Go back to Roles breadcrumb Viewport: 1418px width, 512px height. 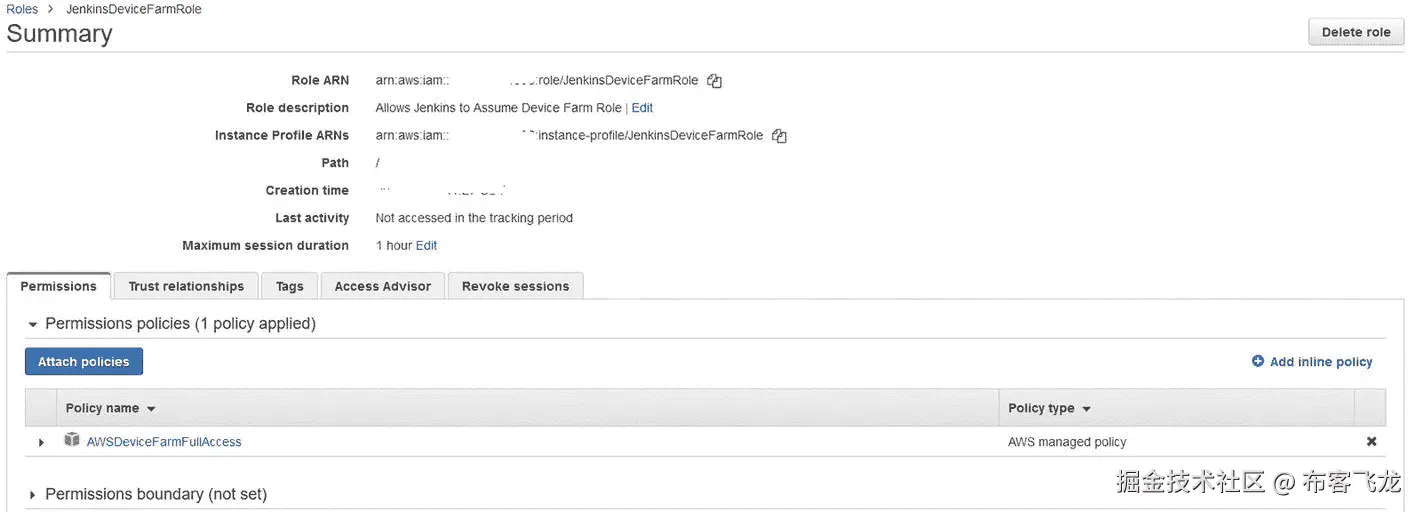tap(22, 9)
